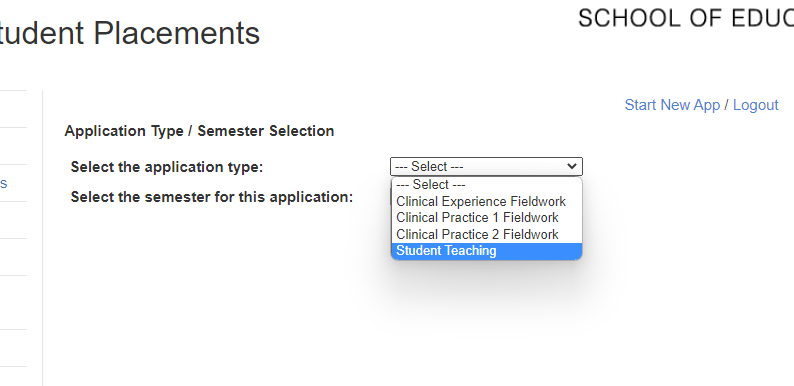Select Clinical Experience Fieldwork option

[x=487, y=201]
